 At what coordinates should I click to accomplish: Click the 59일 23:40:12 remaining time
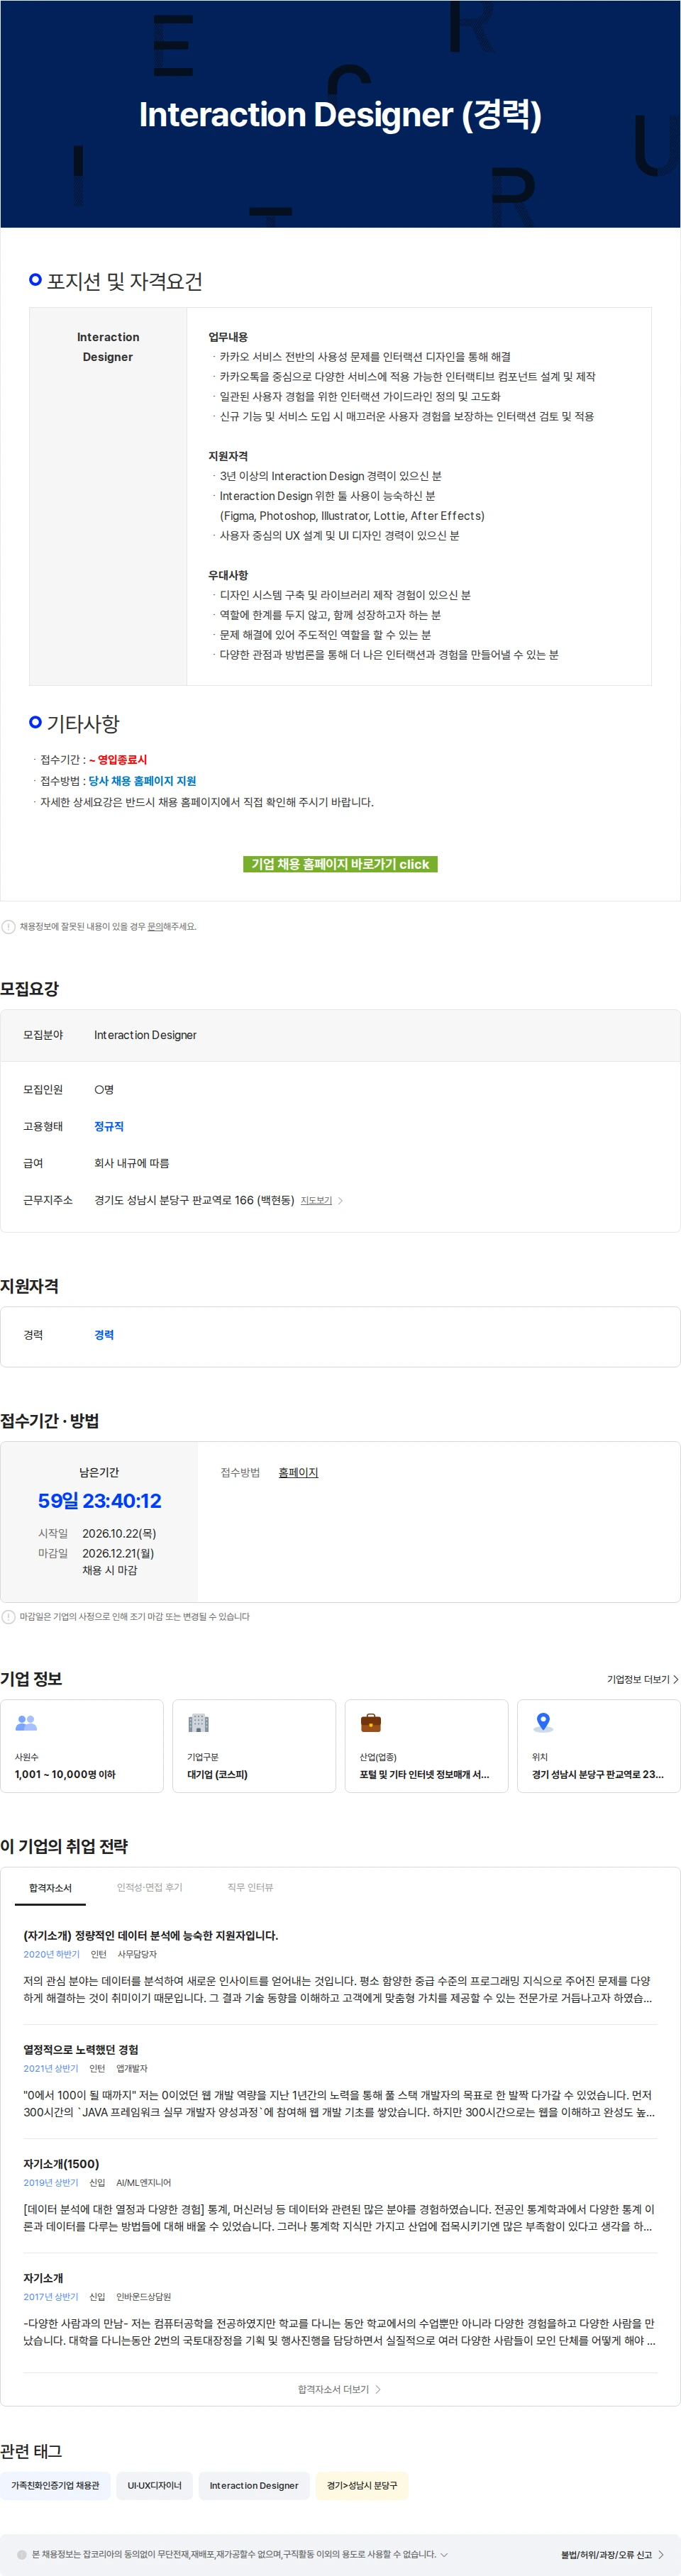click(99, 1500)
